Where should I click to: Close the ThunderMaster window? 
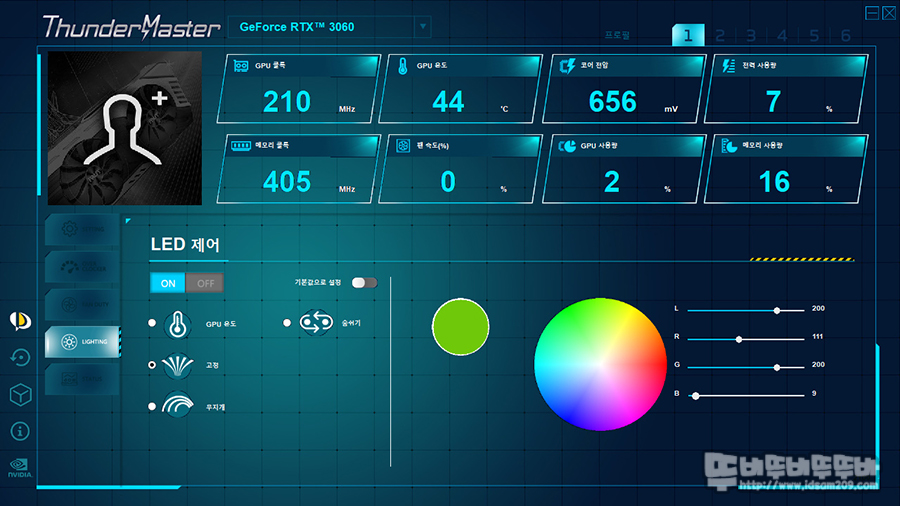click(889, 13)
